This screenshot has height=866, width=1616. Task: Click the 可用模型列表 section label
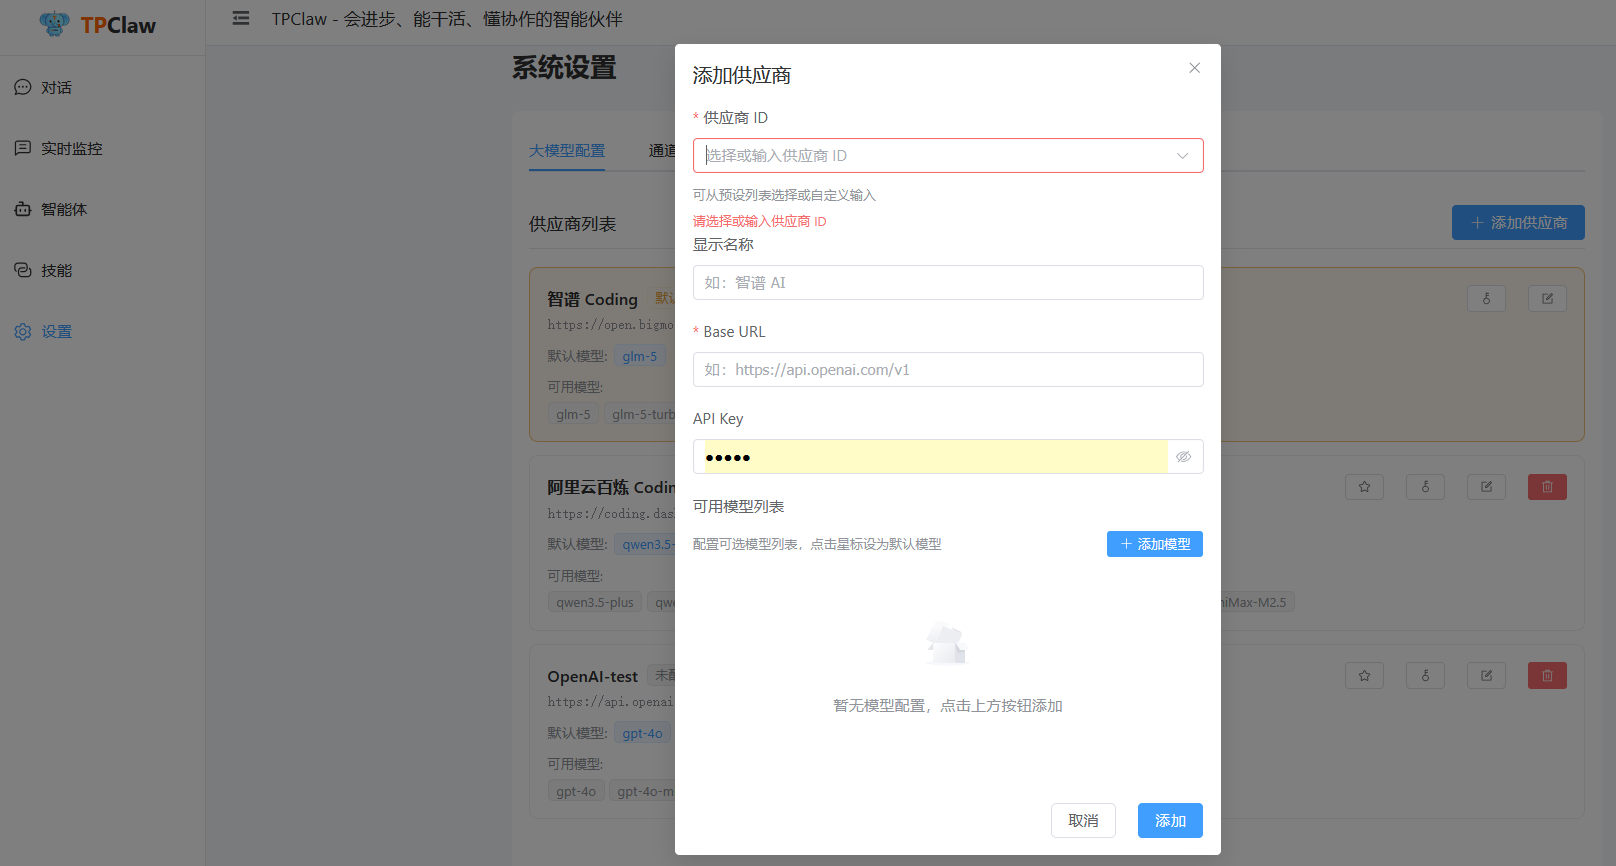[738, 507]
